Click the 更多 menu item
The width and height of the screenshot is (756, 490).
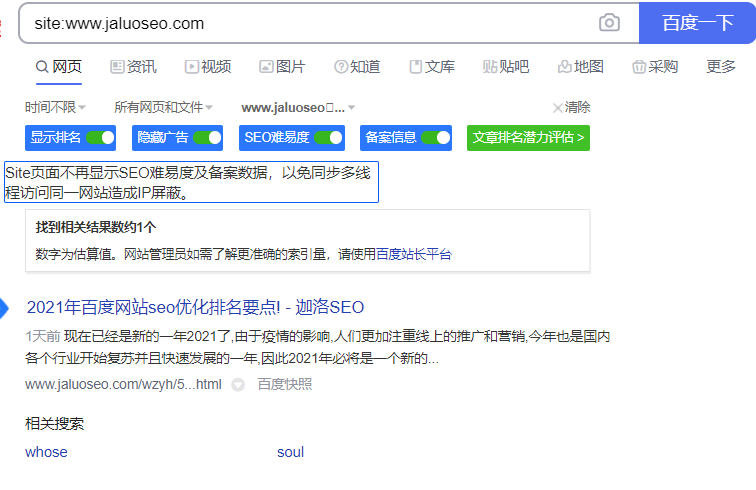tap(721, 67)
